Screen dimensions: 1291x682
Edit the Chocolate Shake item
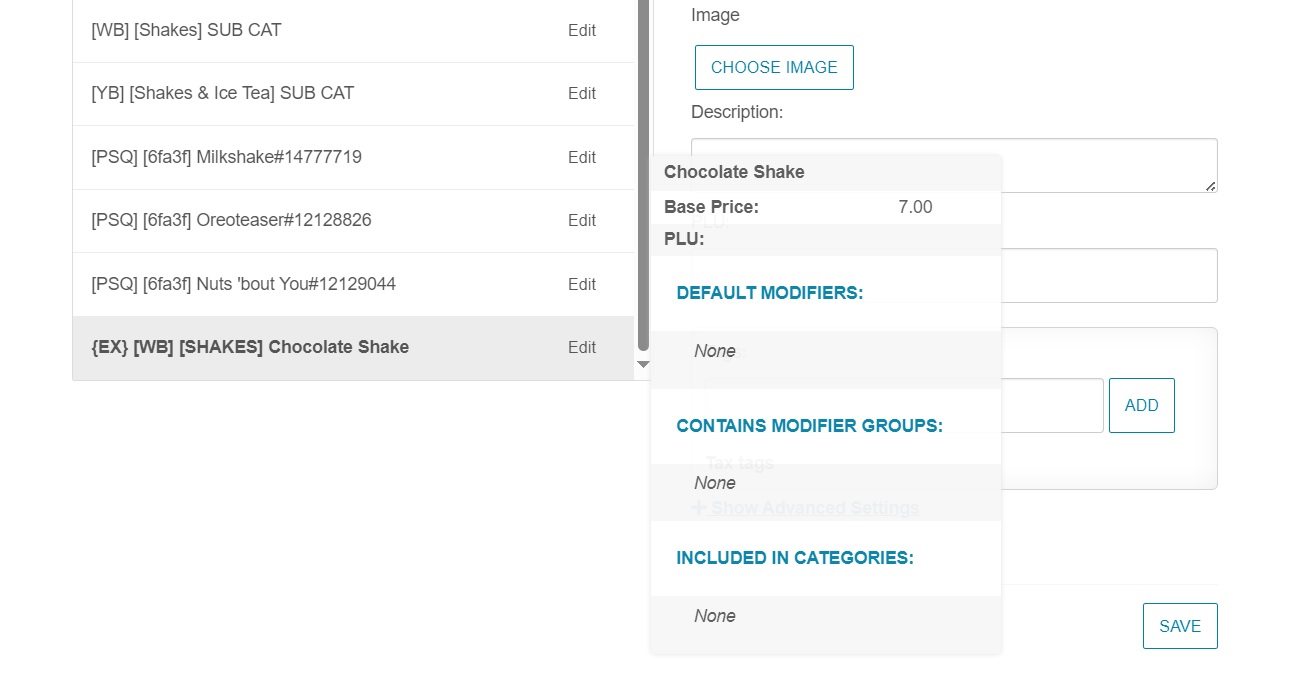(582, 348)
